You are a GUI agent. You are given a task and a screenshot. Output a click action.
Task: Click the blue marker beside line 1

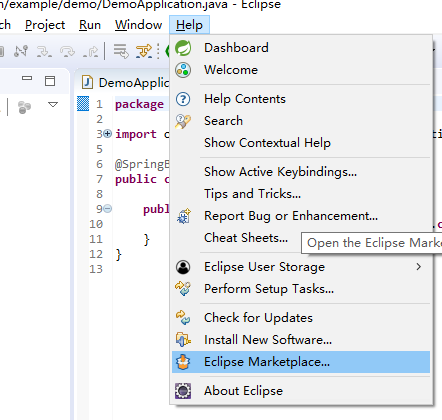coord(83,103)
